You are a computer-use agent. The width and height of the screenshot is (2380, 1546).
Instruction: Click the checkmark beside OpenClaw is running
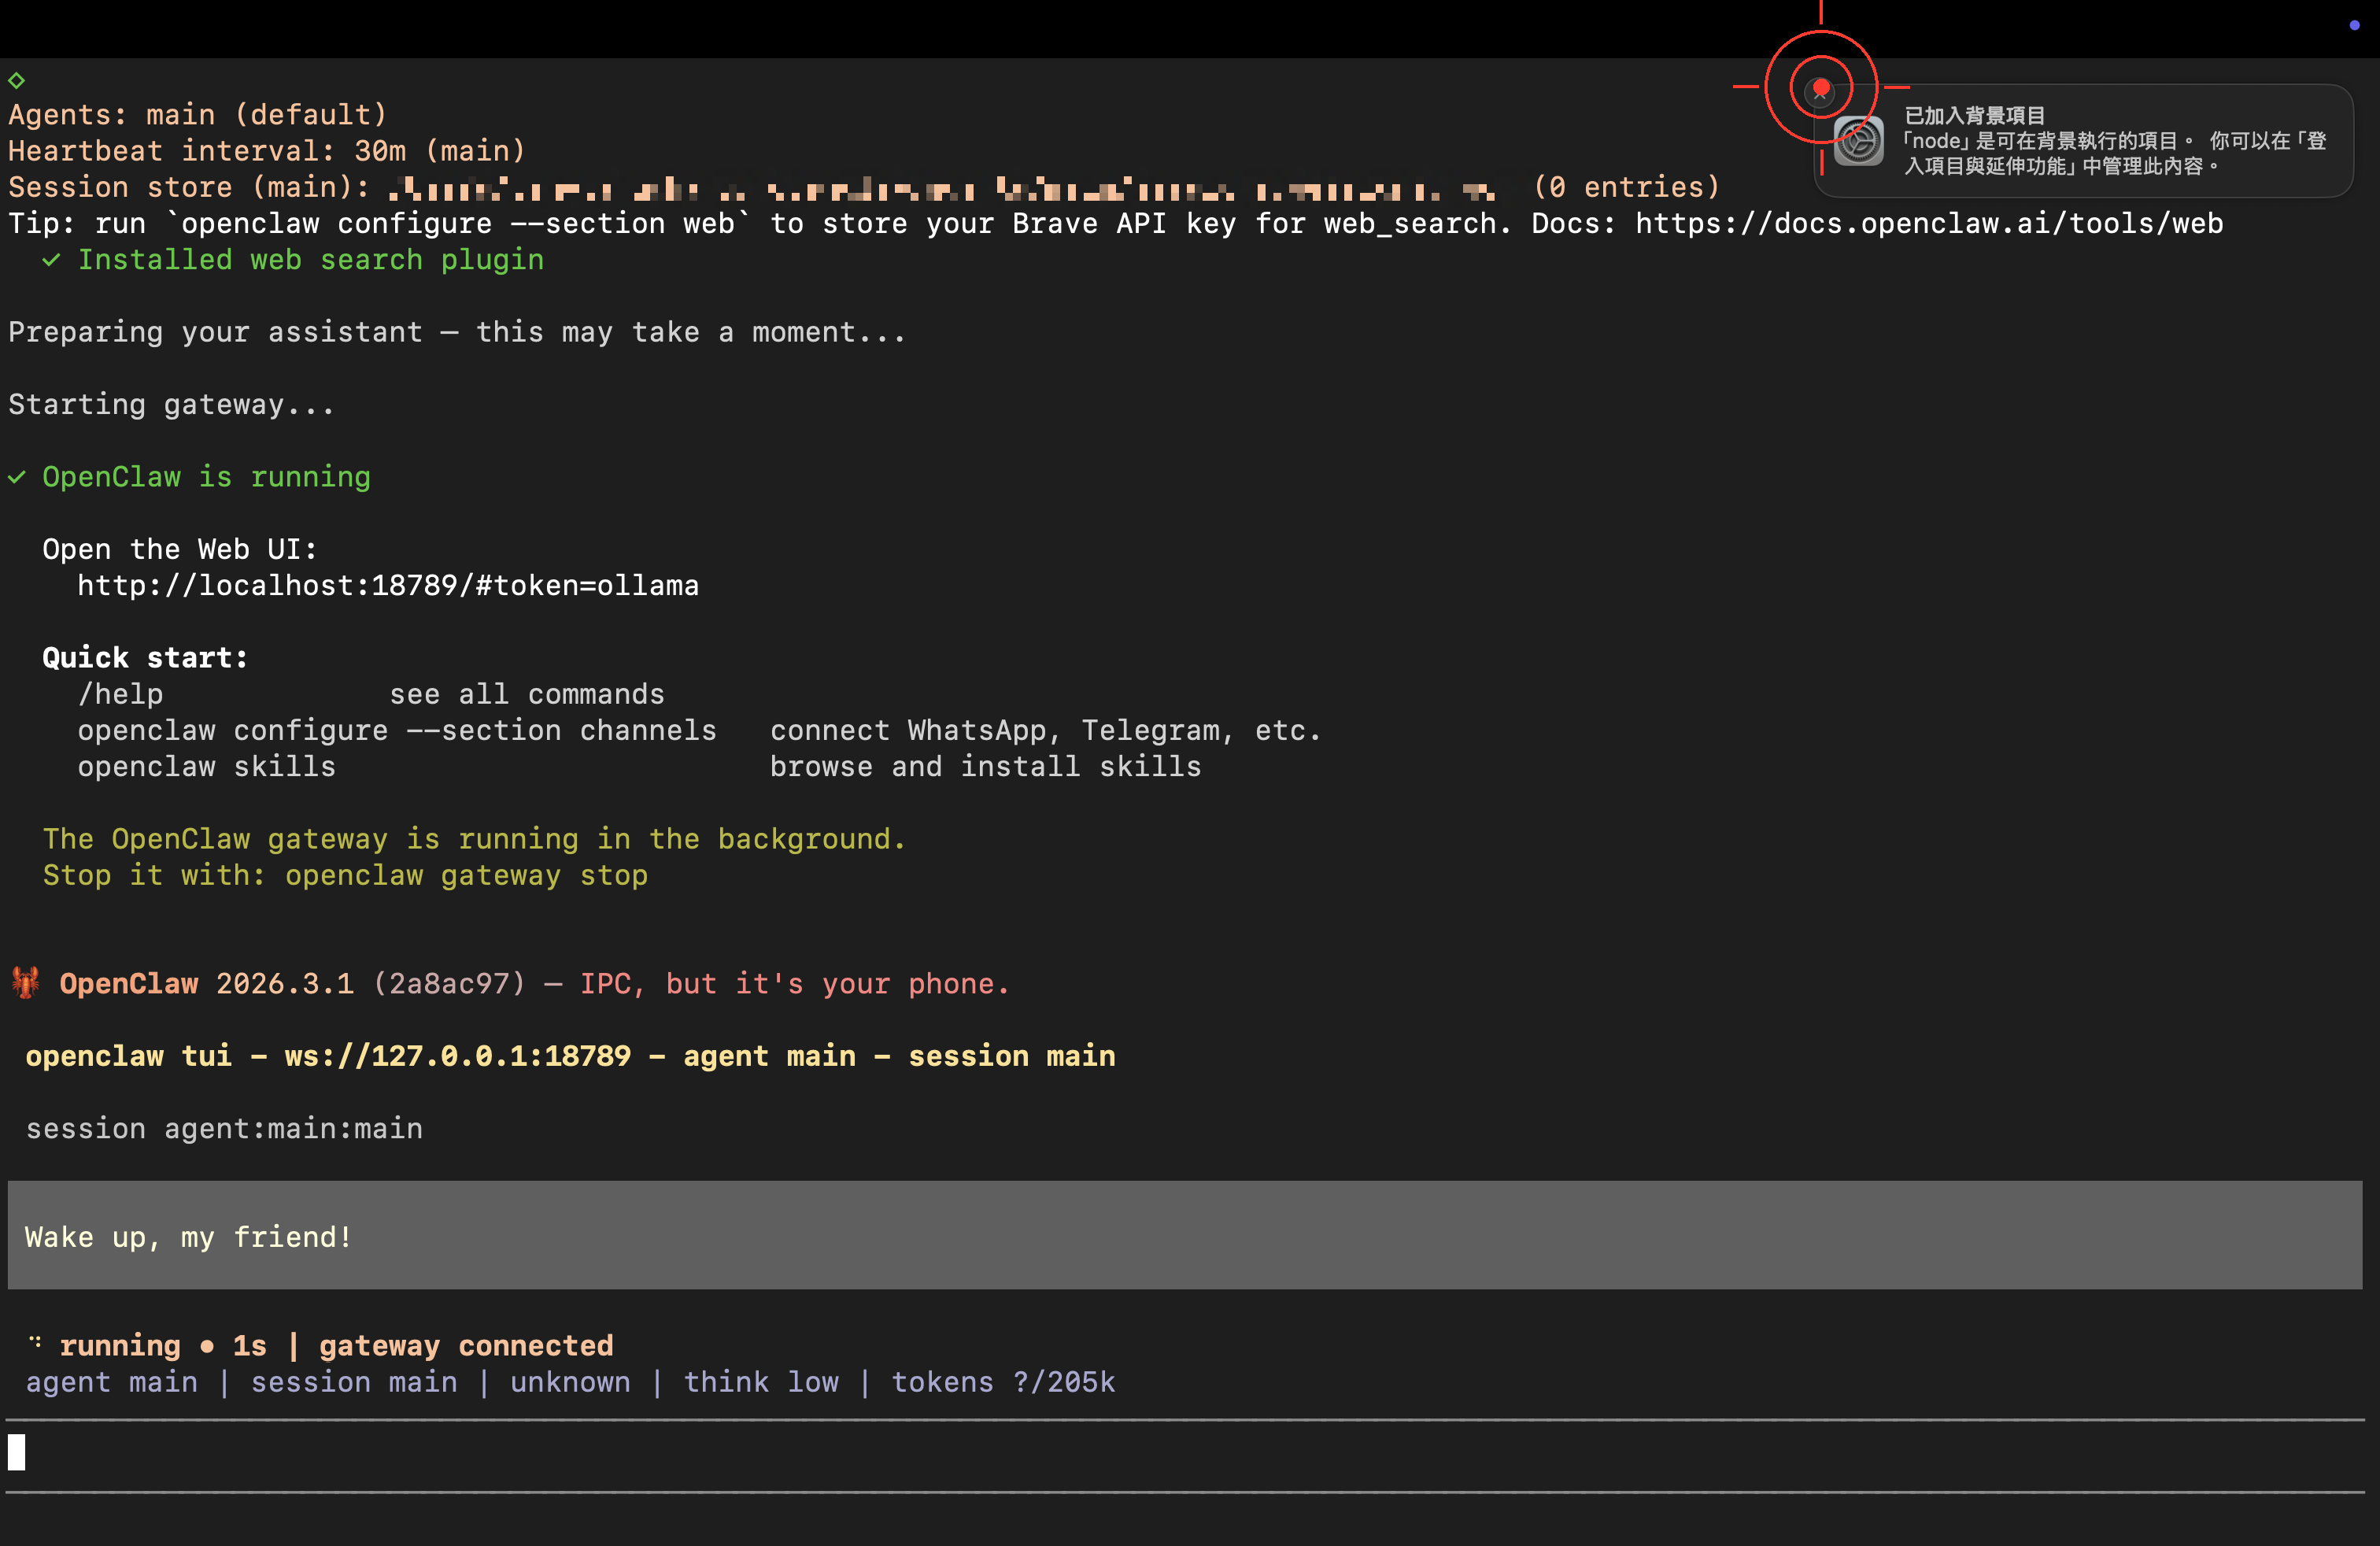[x=17, y=477]
